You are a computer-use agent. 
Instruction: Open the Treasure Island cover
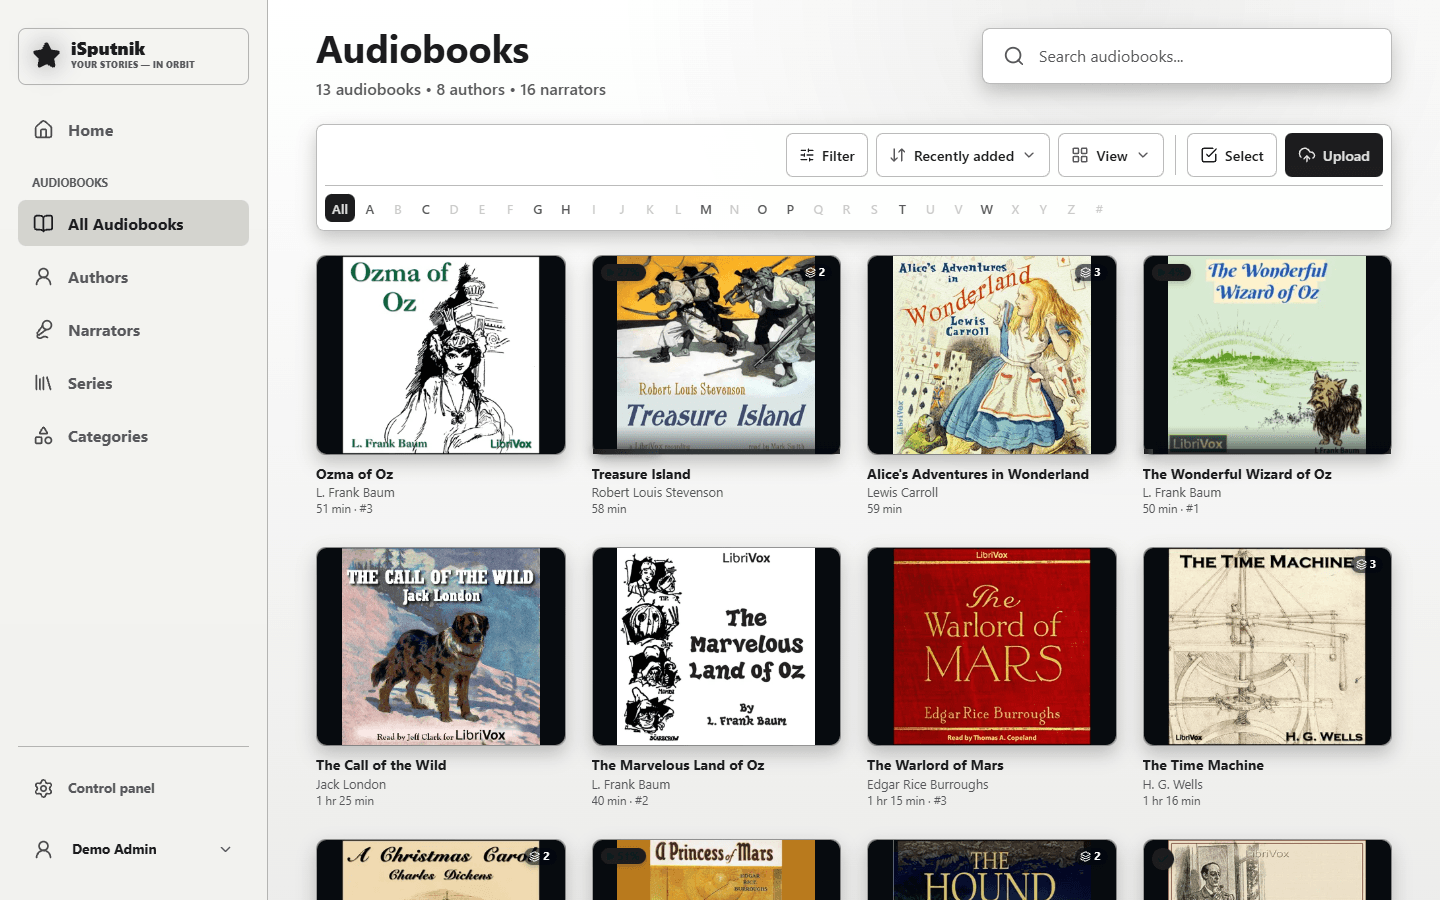[716, 355]
